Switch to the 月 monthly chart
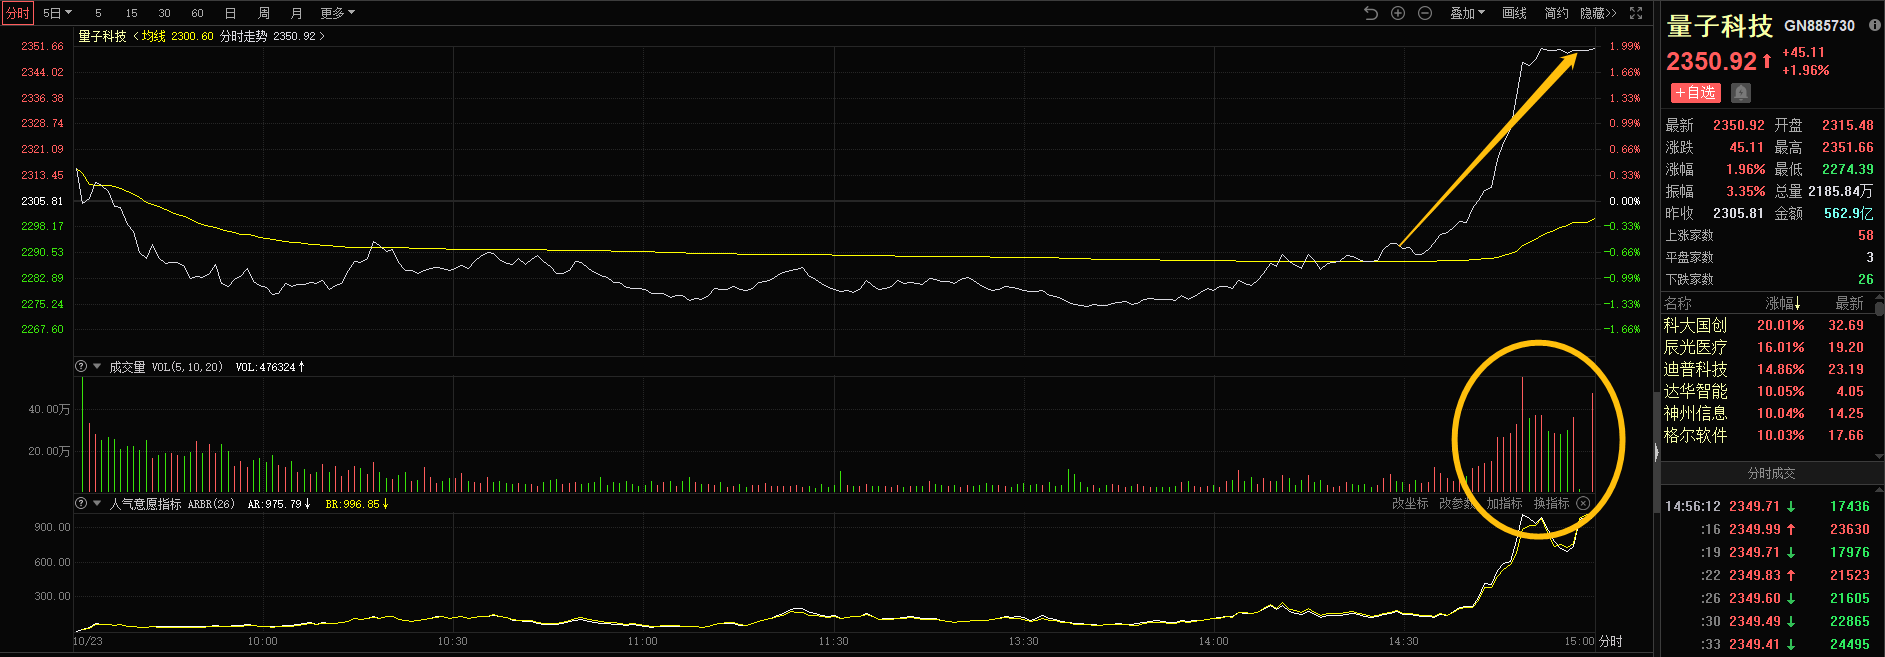This screenshot has width=1885, height=657. [296, 13]
